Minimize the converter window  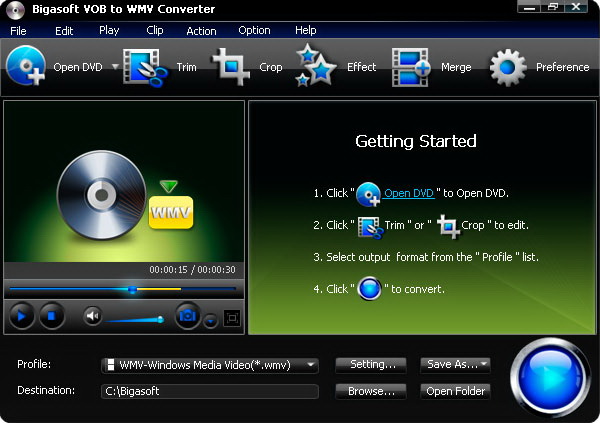click(x=530, y=7)
